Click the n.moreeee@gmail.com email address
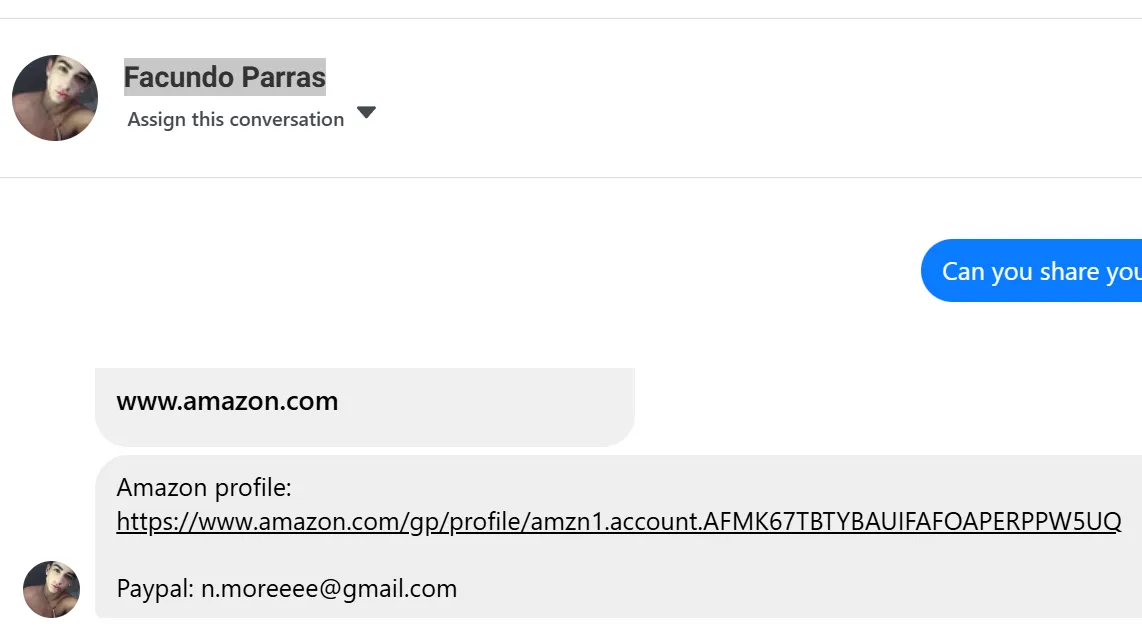 pos(329,589)
